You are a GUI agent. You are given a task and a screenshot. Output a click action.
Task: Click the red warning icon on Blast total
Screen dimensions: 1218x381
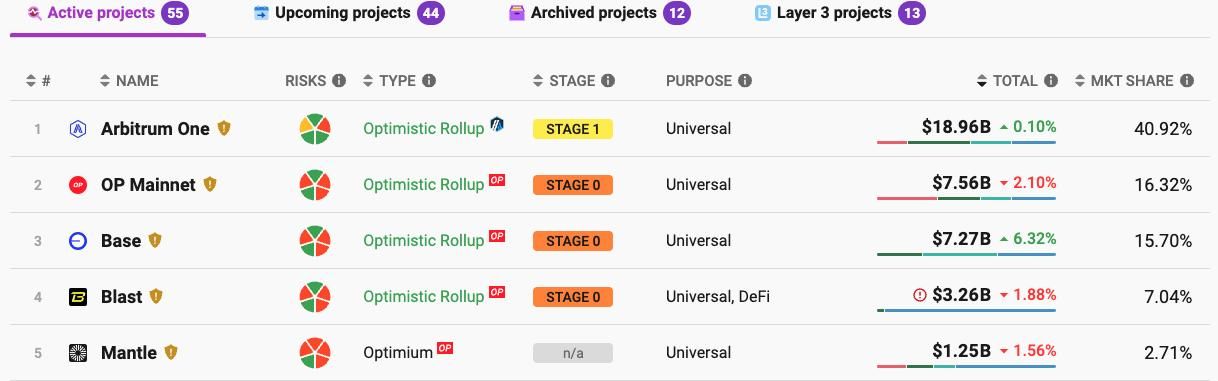[920, 295]
